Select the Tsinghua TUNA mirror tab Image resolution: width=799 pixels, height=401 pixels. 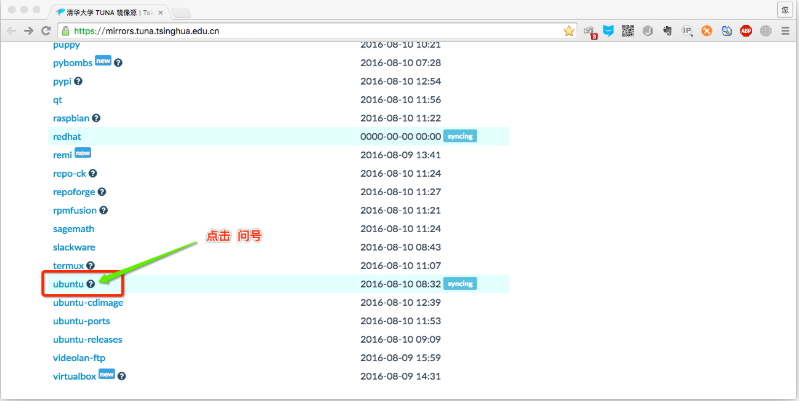(x=109, y=12)
